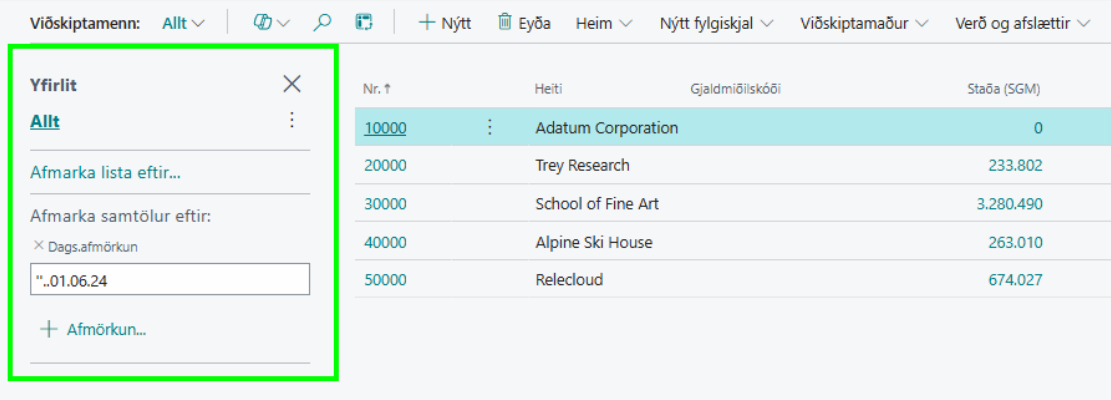
Task: Expand the Viðskiptamenn Allt view dropdown
Action: pos(184,22)
